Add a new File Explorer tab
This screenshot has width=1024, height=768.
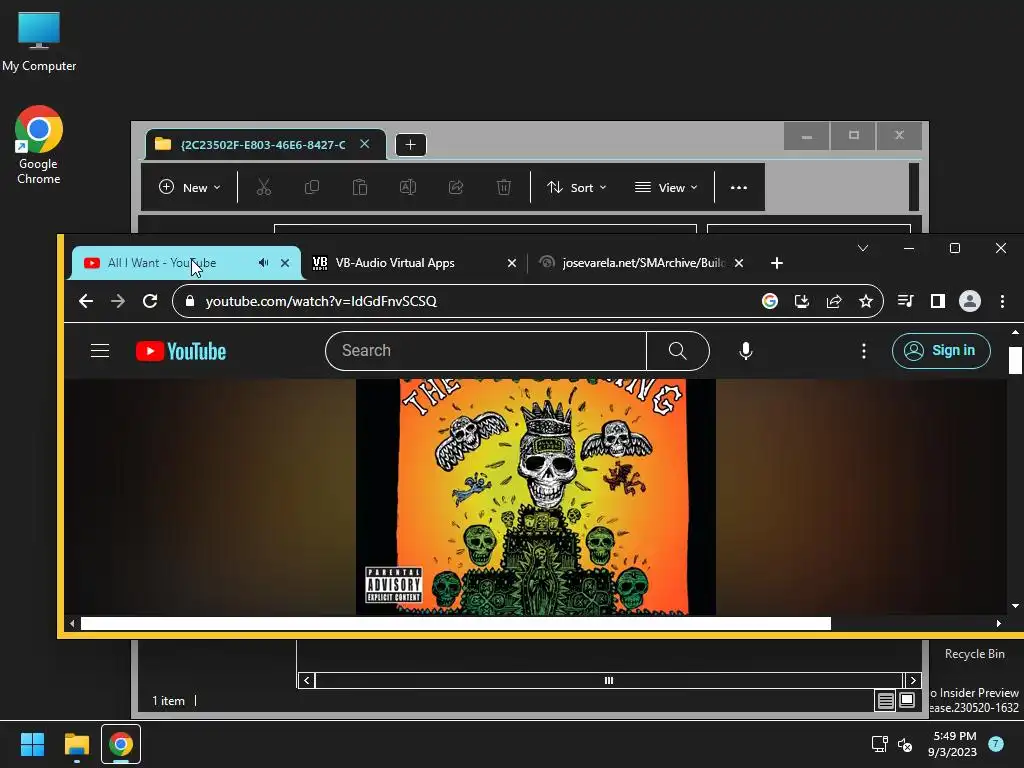pos(410,145)
